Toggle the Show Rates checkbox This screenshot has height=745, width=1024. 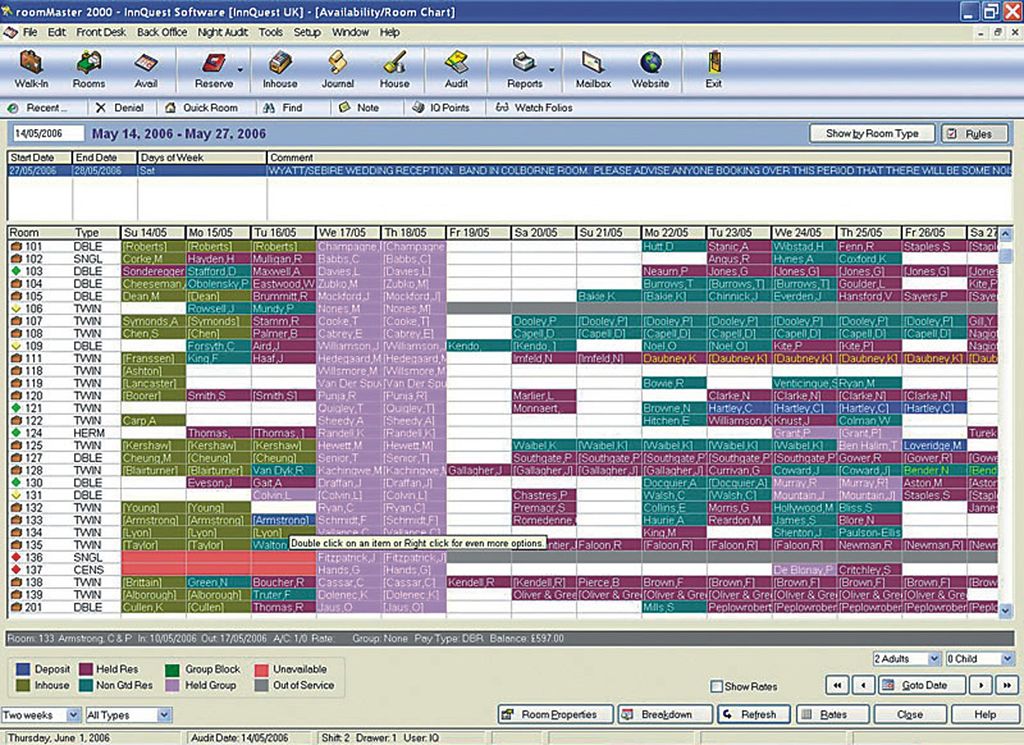point(716,686)
